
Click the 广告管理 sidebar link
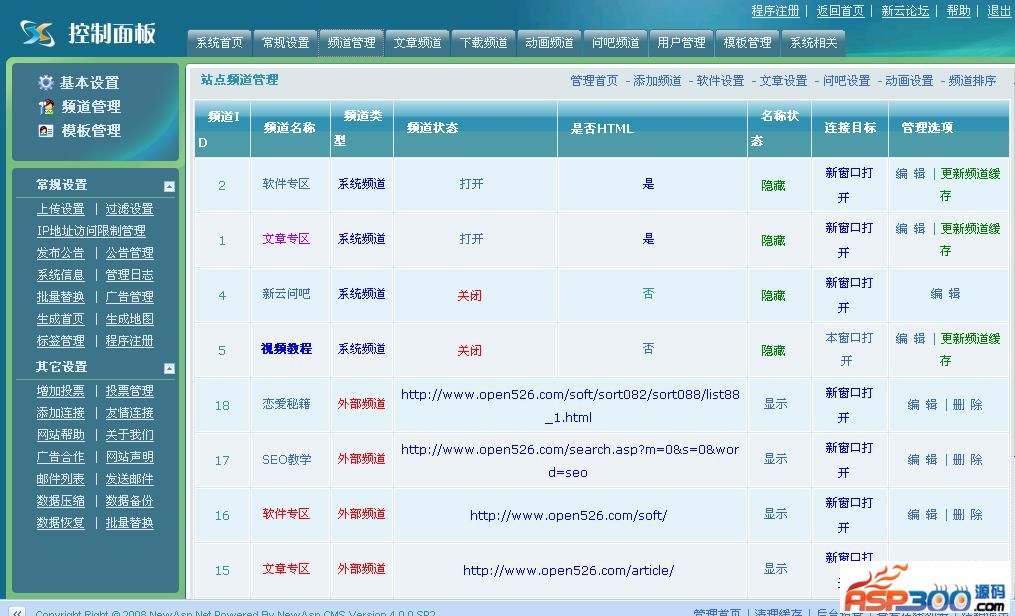[x=129, y=297]
